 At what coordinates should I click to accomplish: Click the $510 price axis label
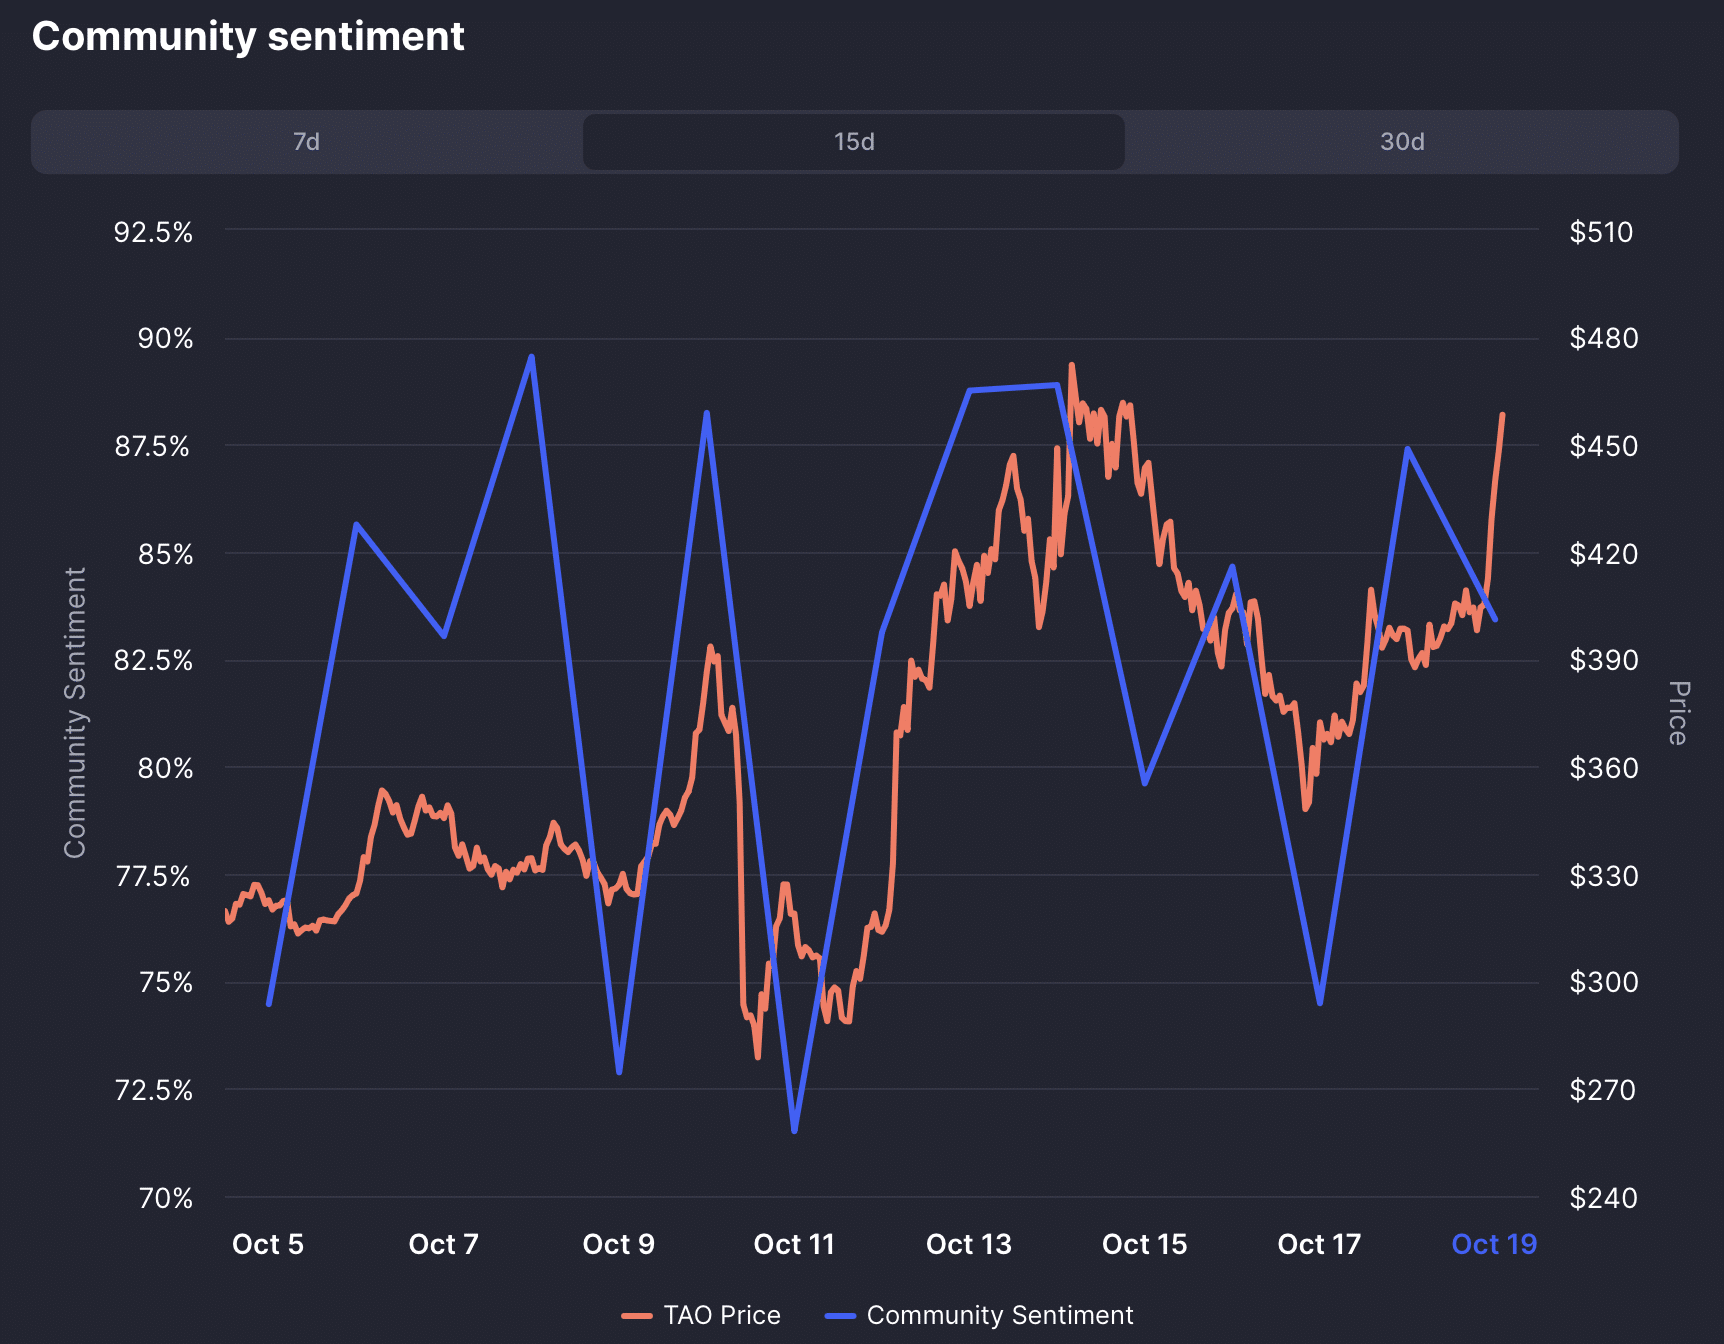1601,232
